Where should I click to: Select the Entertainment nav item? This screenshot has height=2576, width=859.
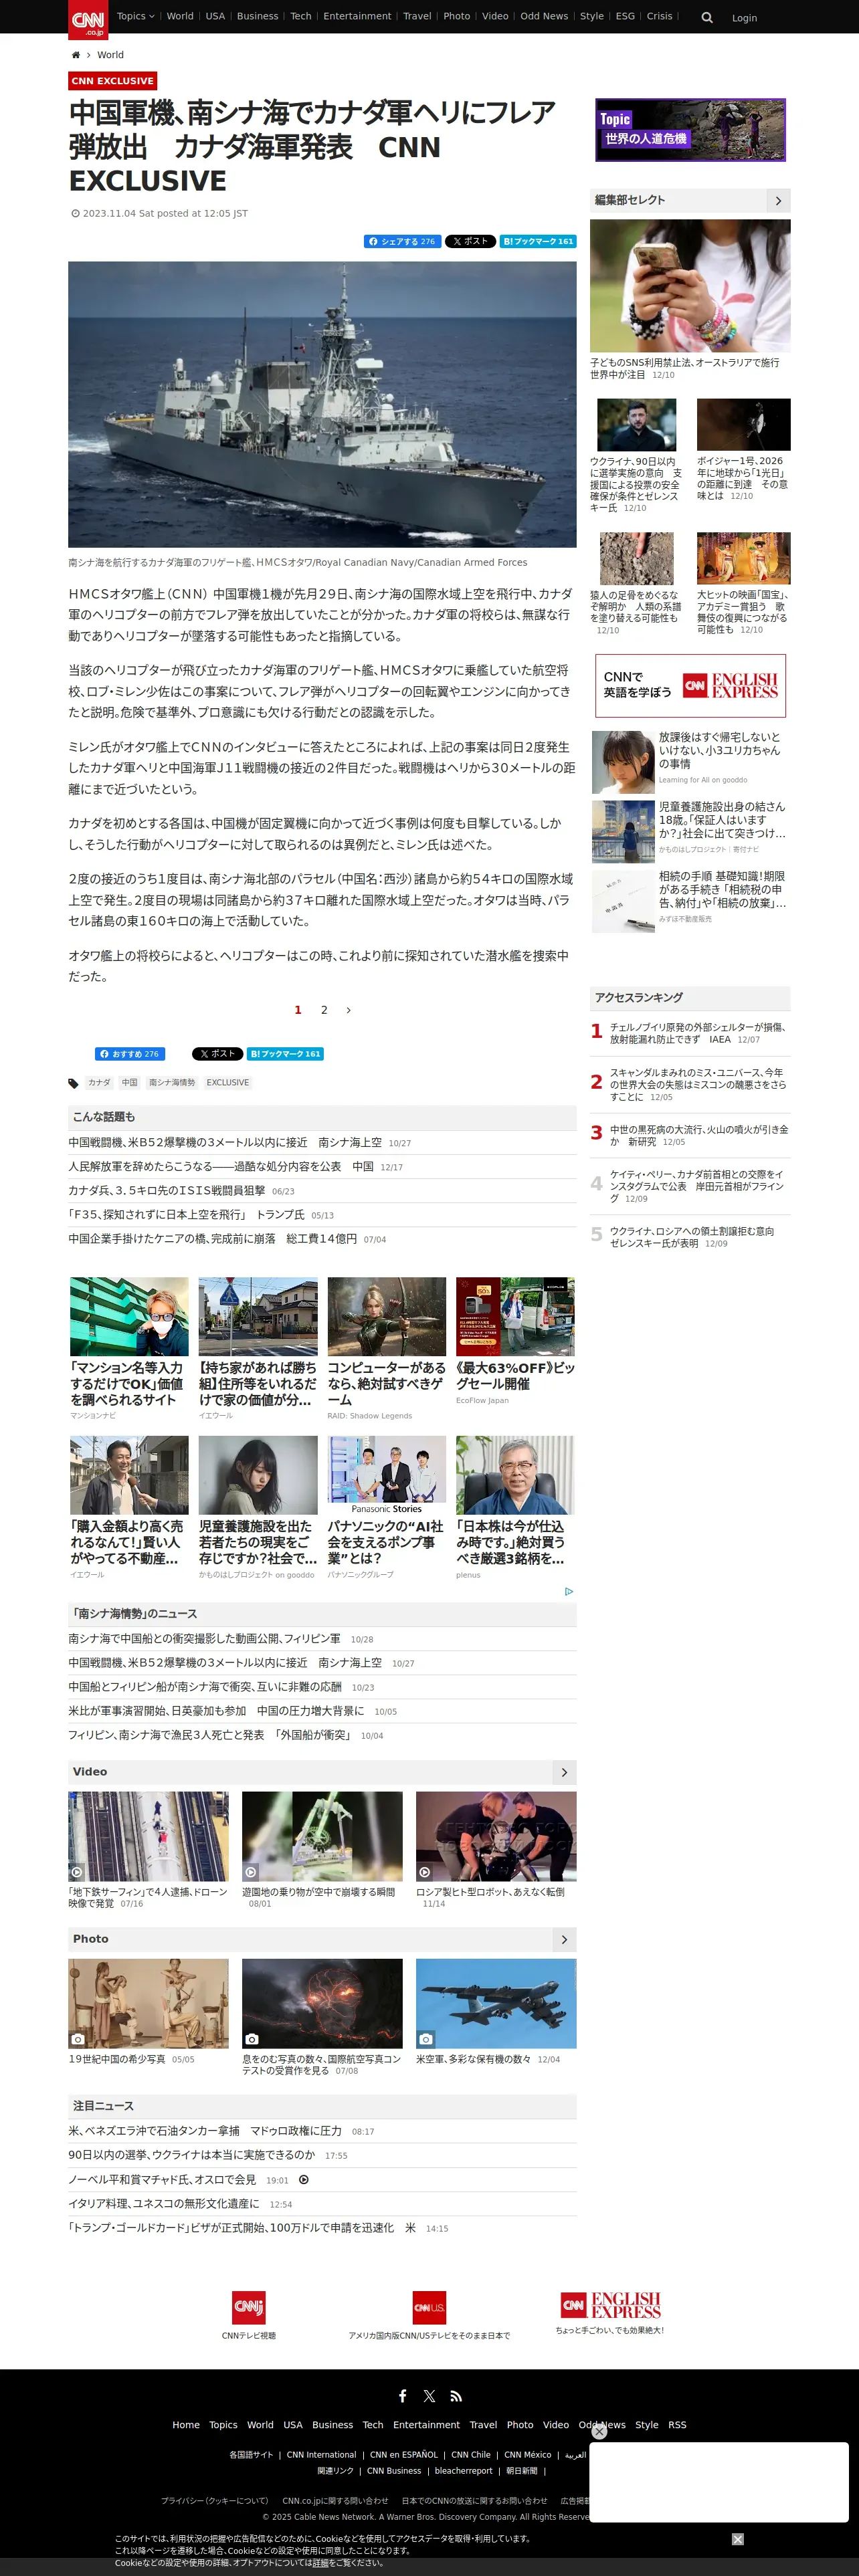click(357, 16)
